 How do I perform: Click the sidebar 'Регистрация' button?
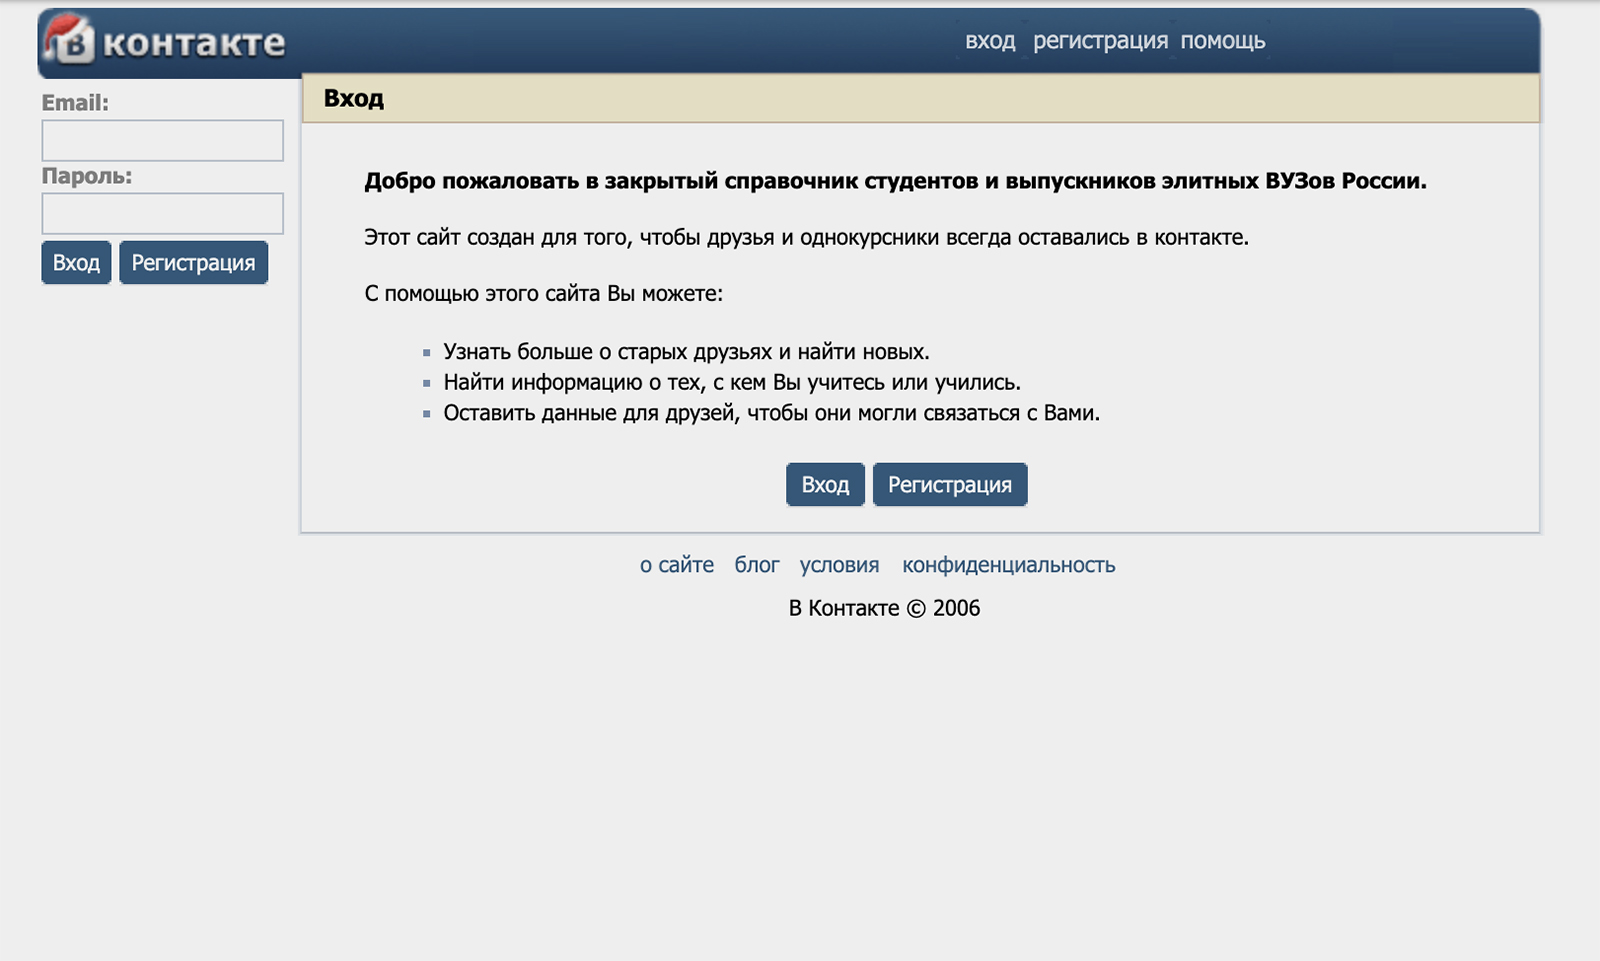point(193,262)
